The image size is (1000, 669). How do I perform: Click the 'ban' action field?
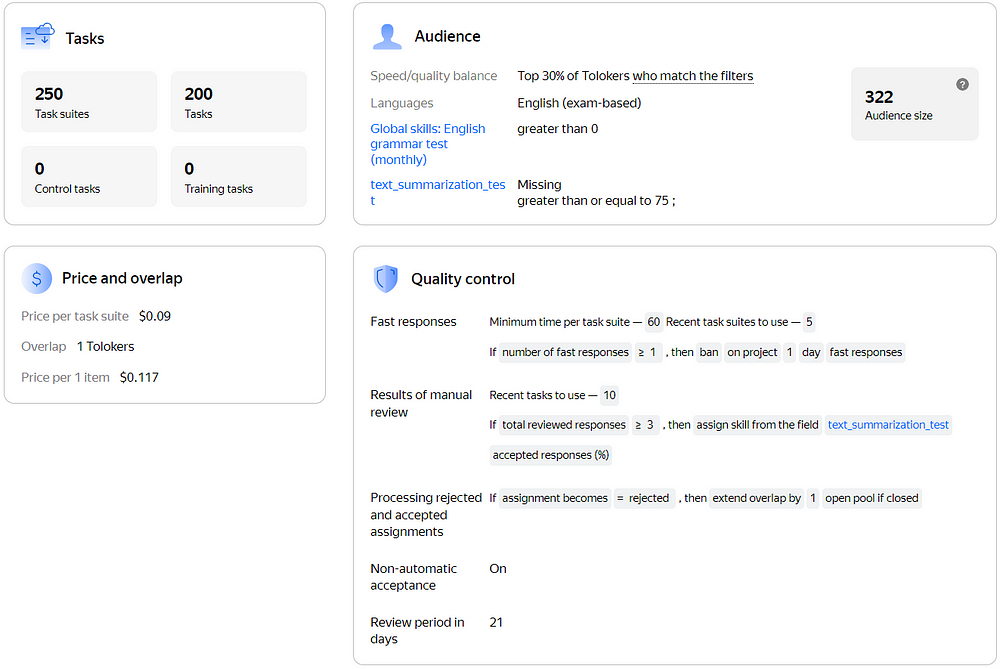tap(709, 352)
